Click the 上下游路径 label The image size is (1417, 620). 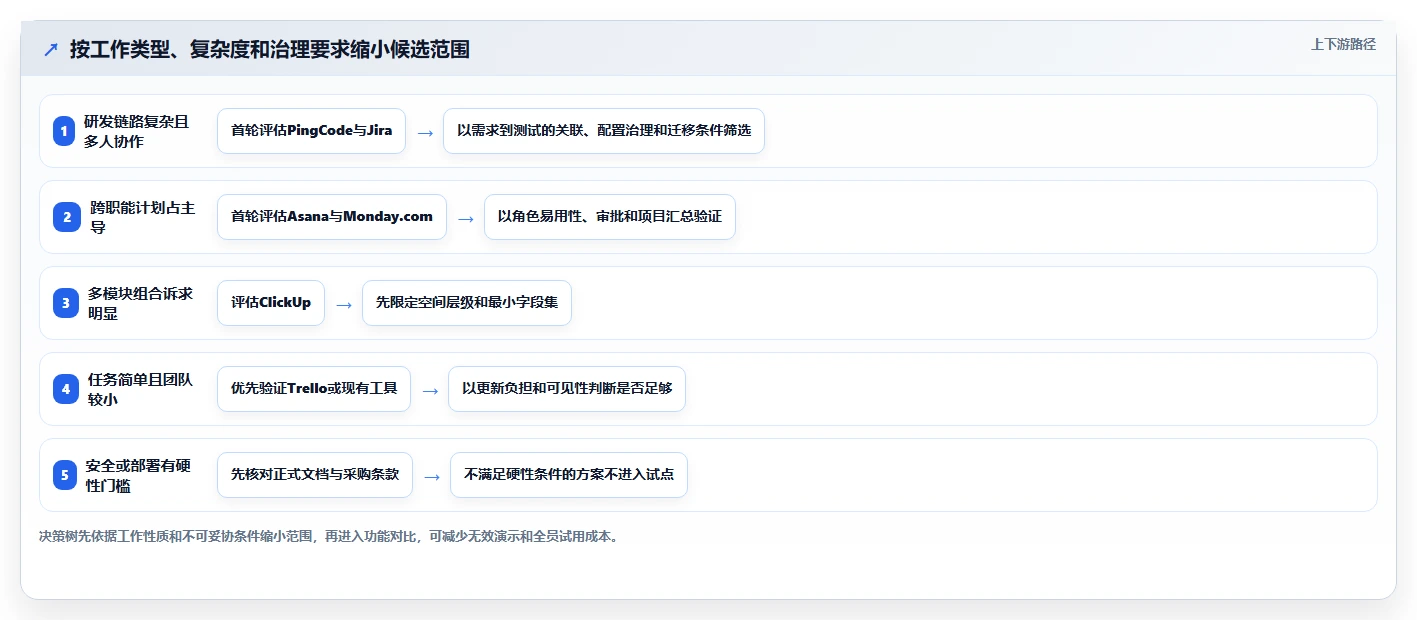1343,44
